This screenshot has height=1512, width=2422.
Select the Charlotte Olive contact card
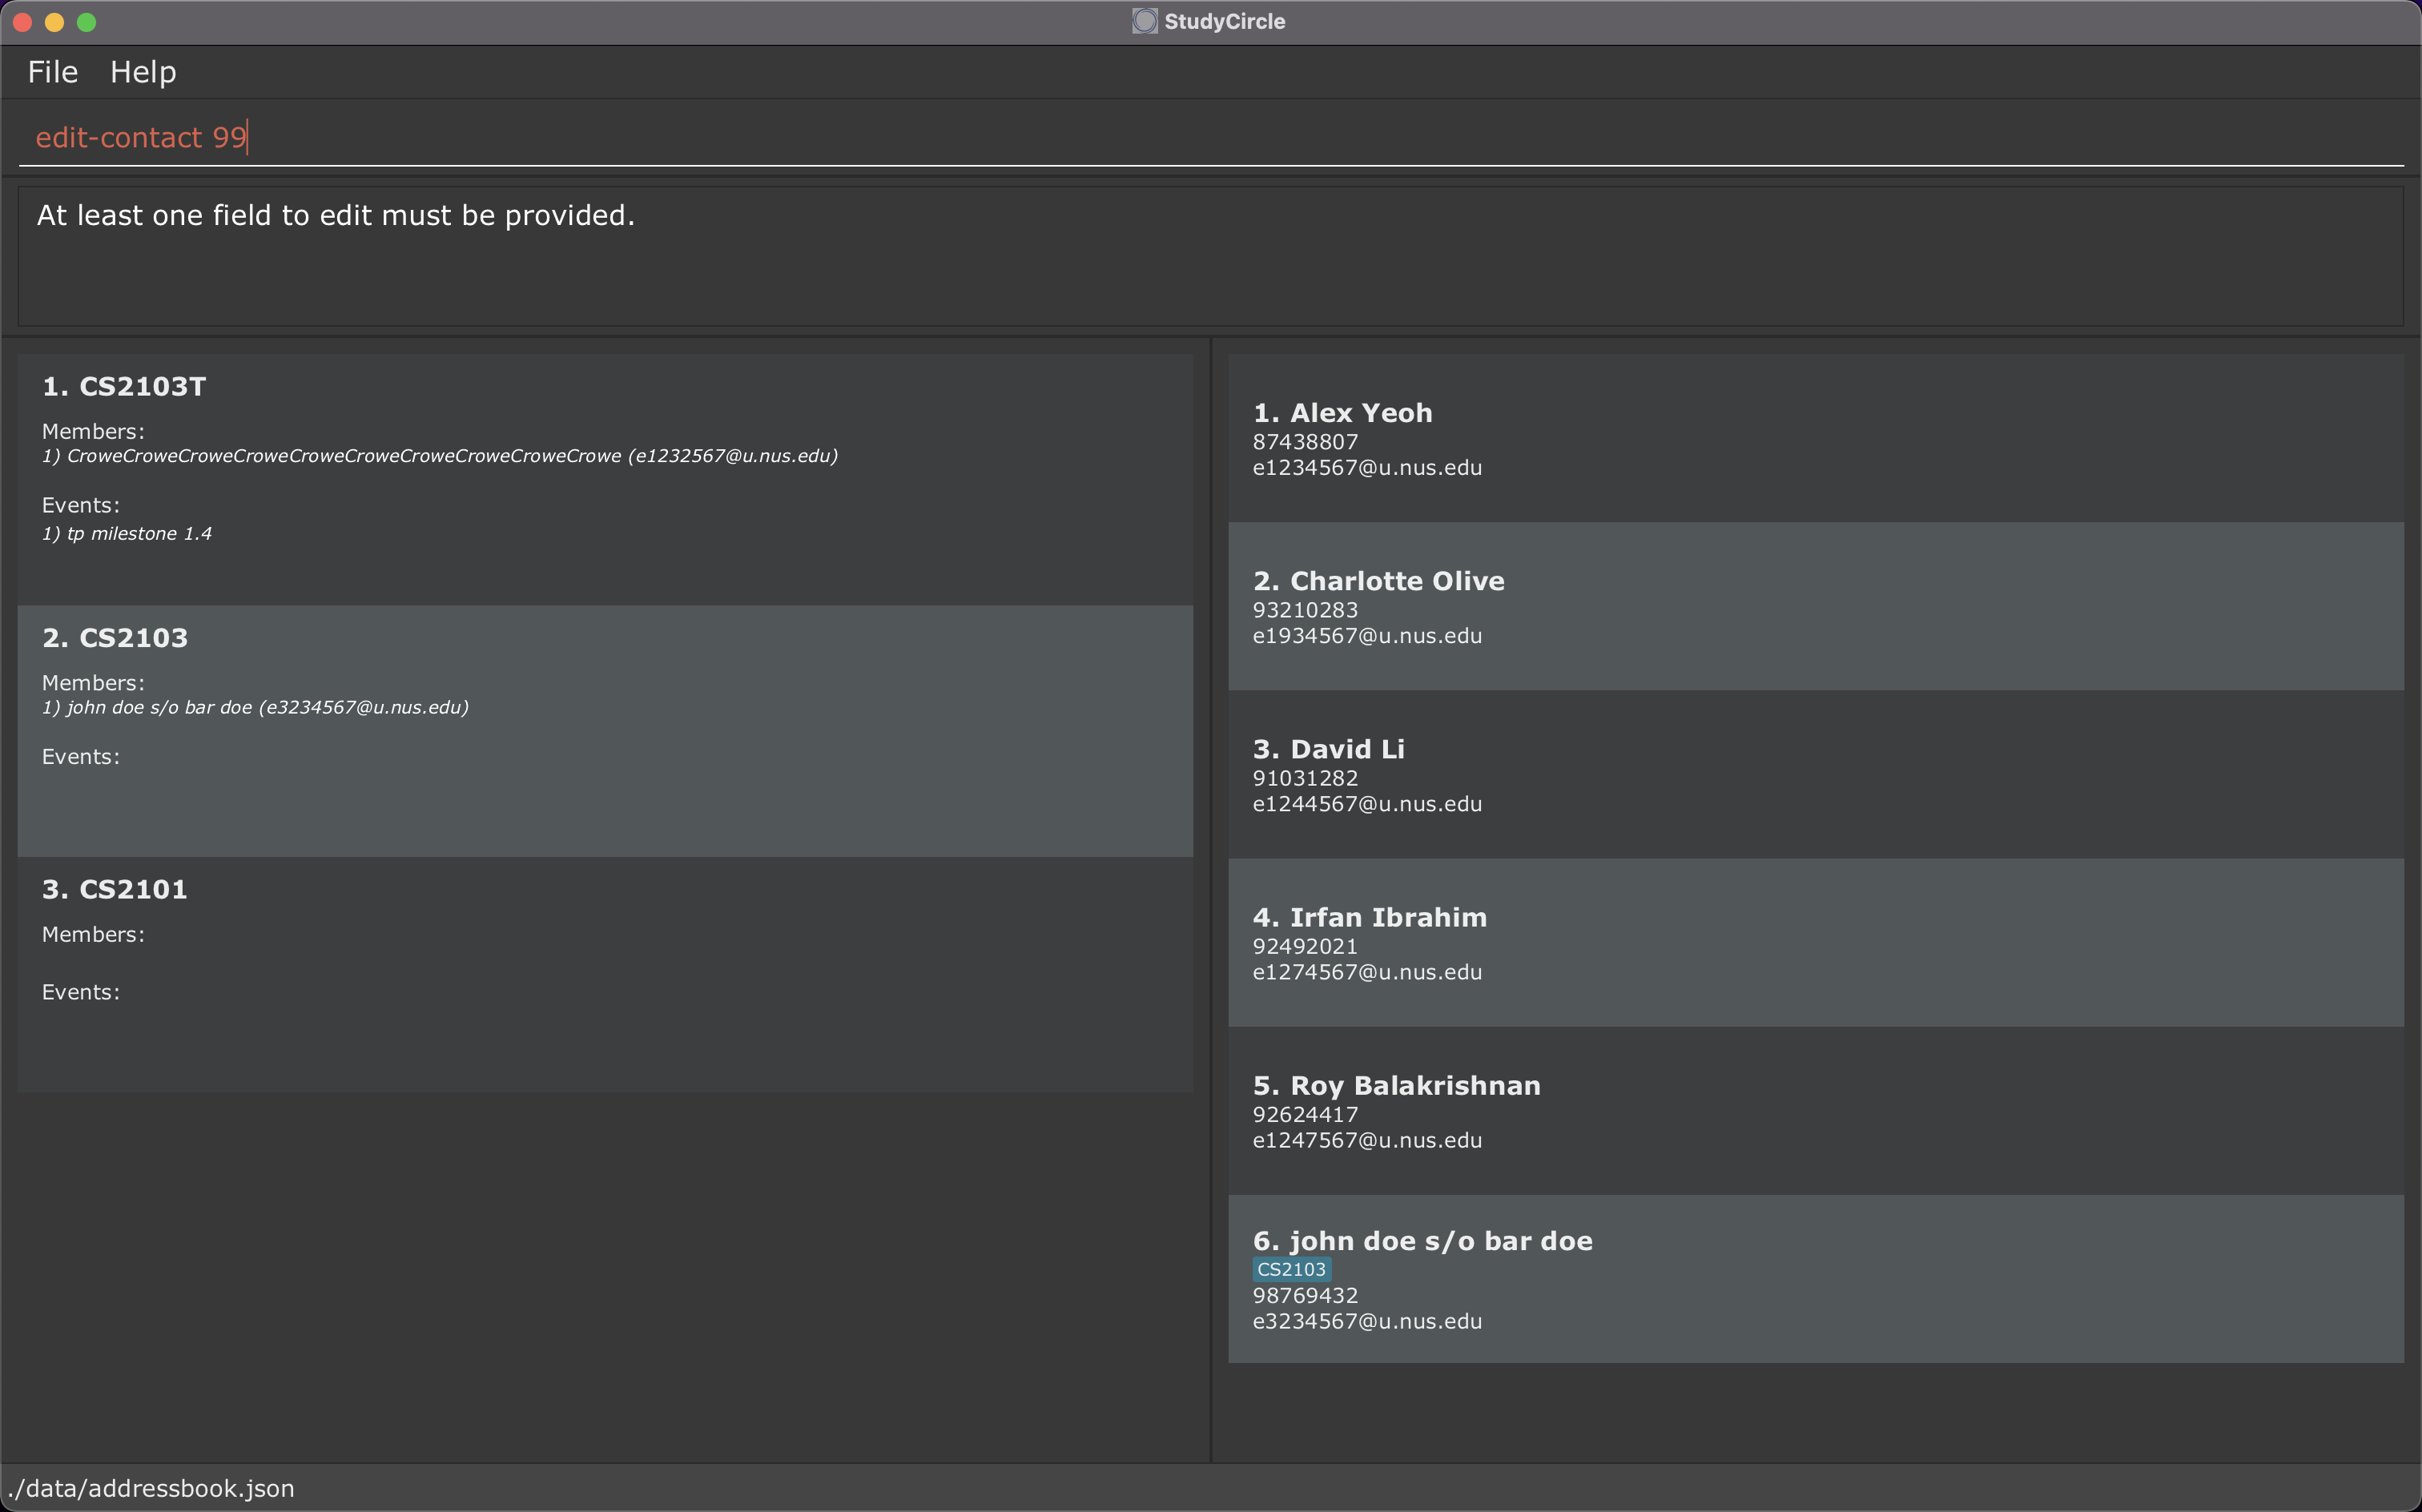click(x=1814, y=606)
